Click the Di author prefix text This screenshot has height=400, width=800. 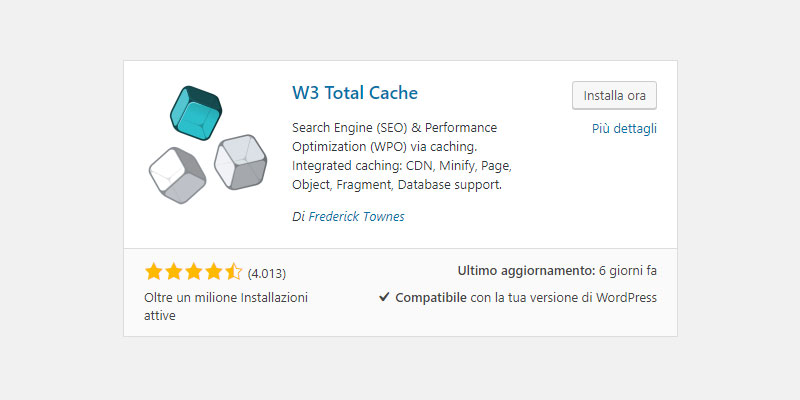(298, 216)
